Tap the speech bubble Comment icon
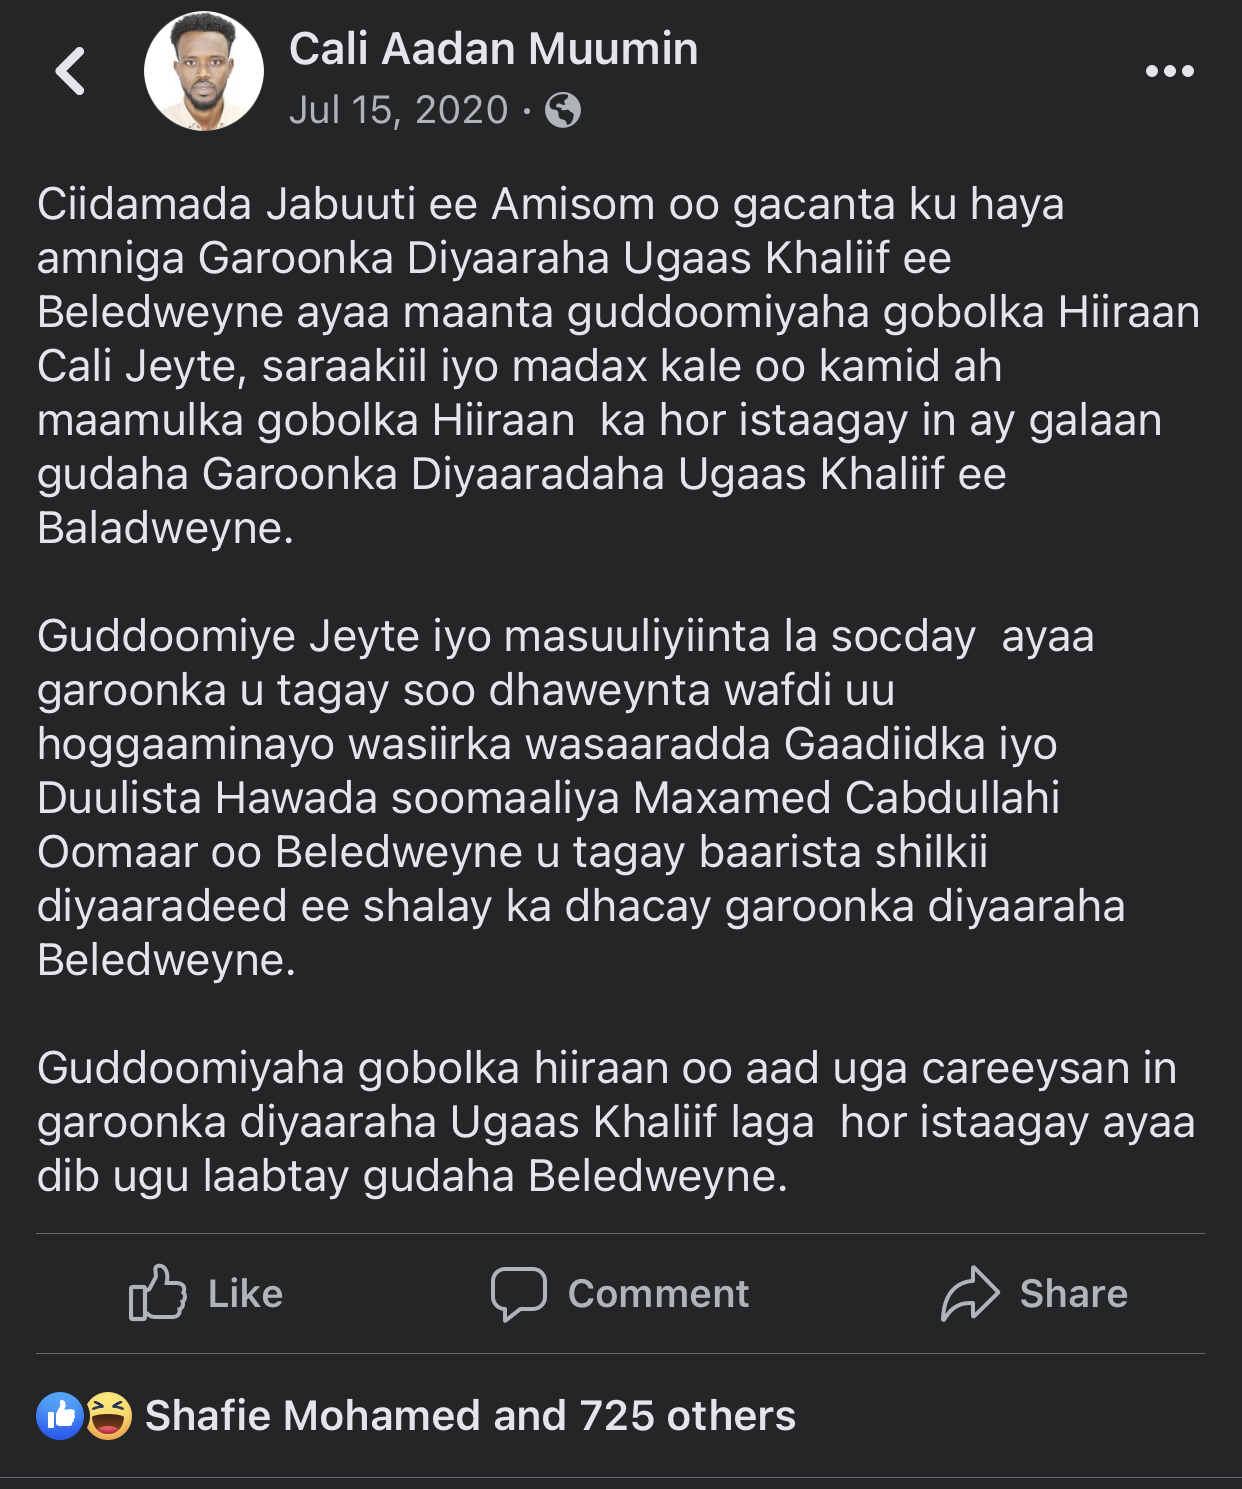Viewport: 1242px width, 1489px height. (x=519, y=1294)
